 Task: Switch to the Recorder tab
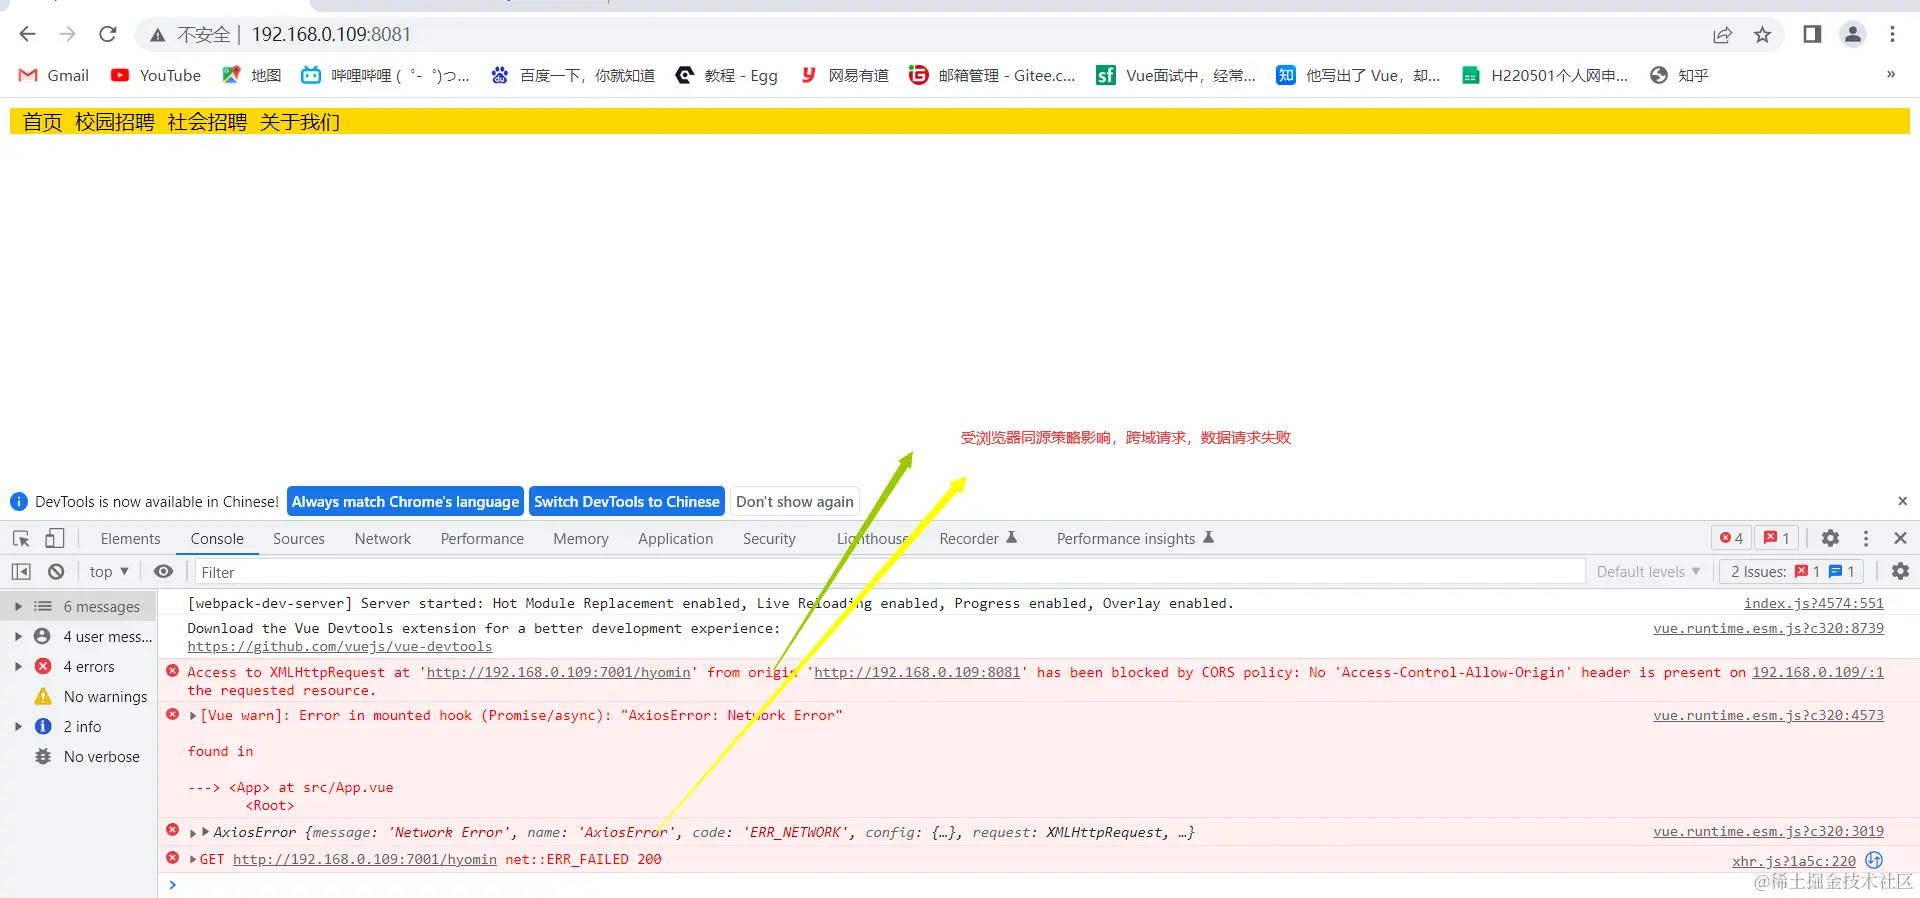pos(978,538)
